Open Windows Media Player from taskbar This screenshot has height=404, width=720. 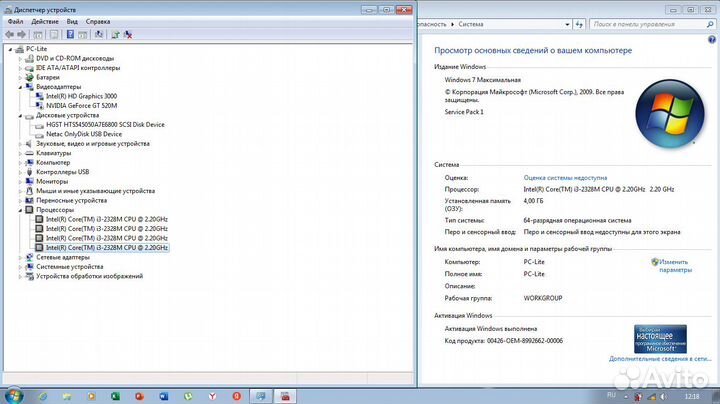pyautogui.click(x=91, y=396)
